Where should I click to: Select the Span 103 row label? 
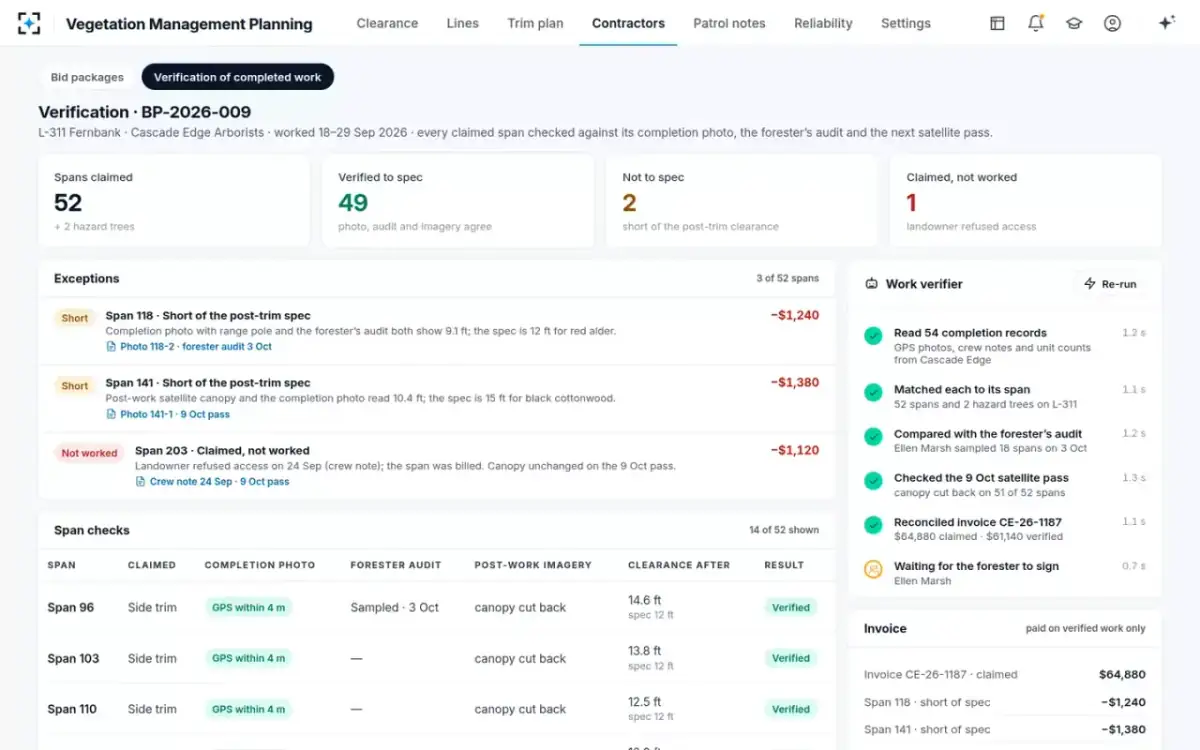[x=74, y=658]
